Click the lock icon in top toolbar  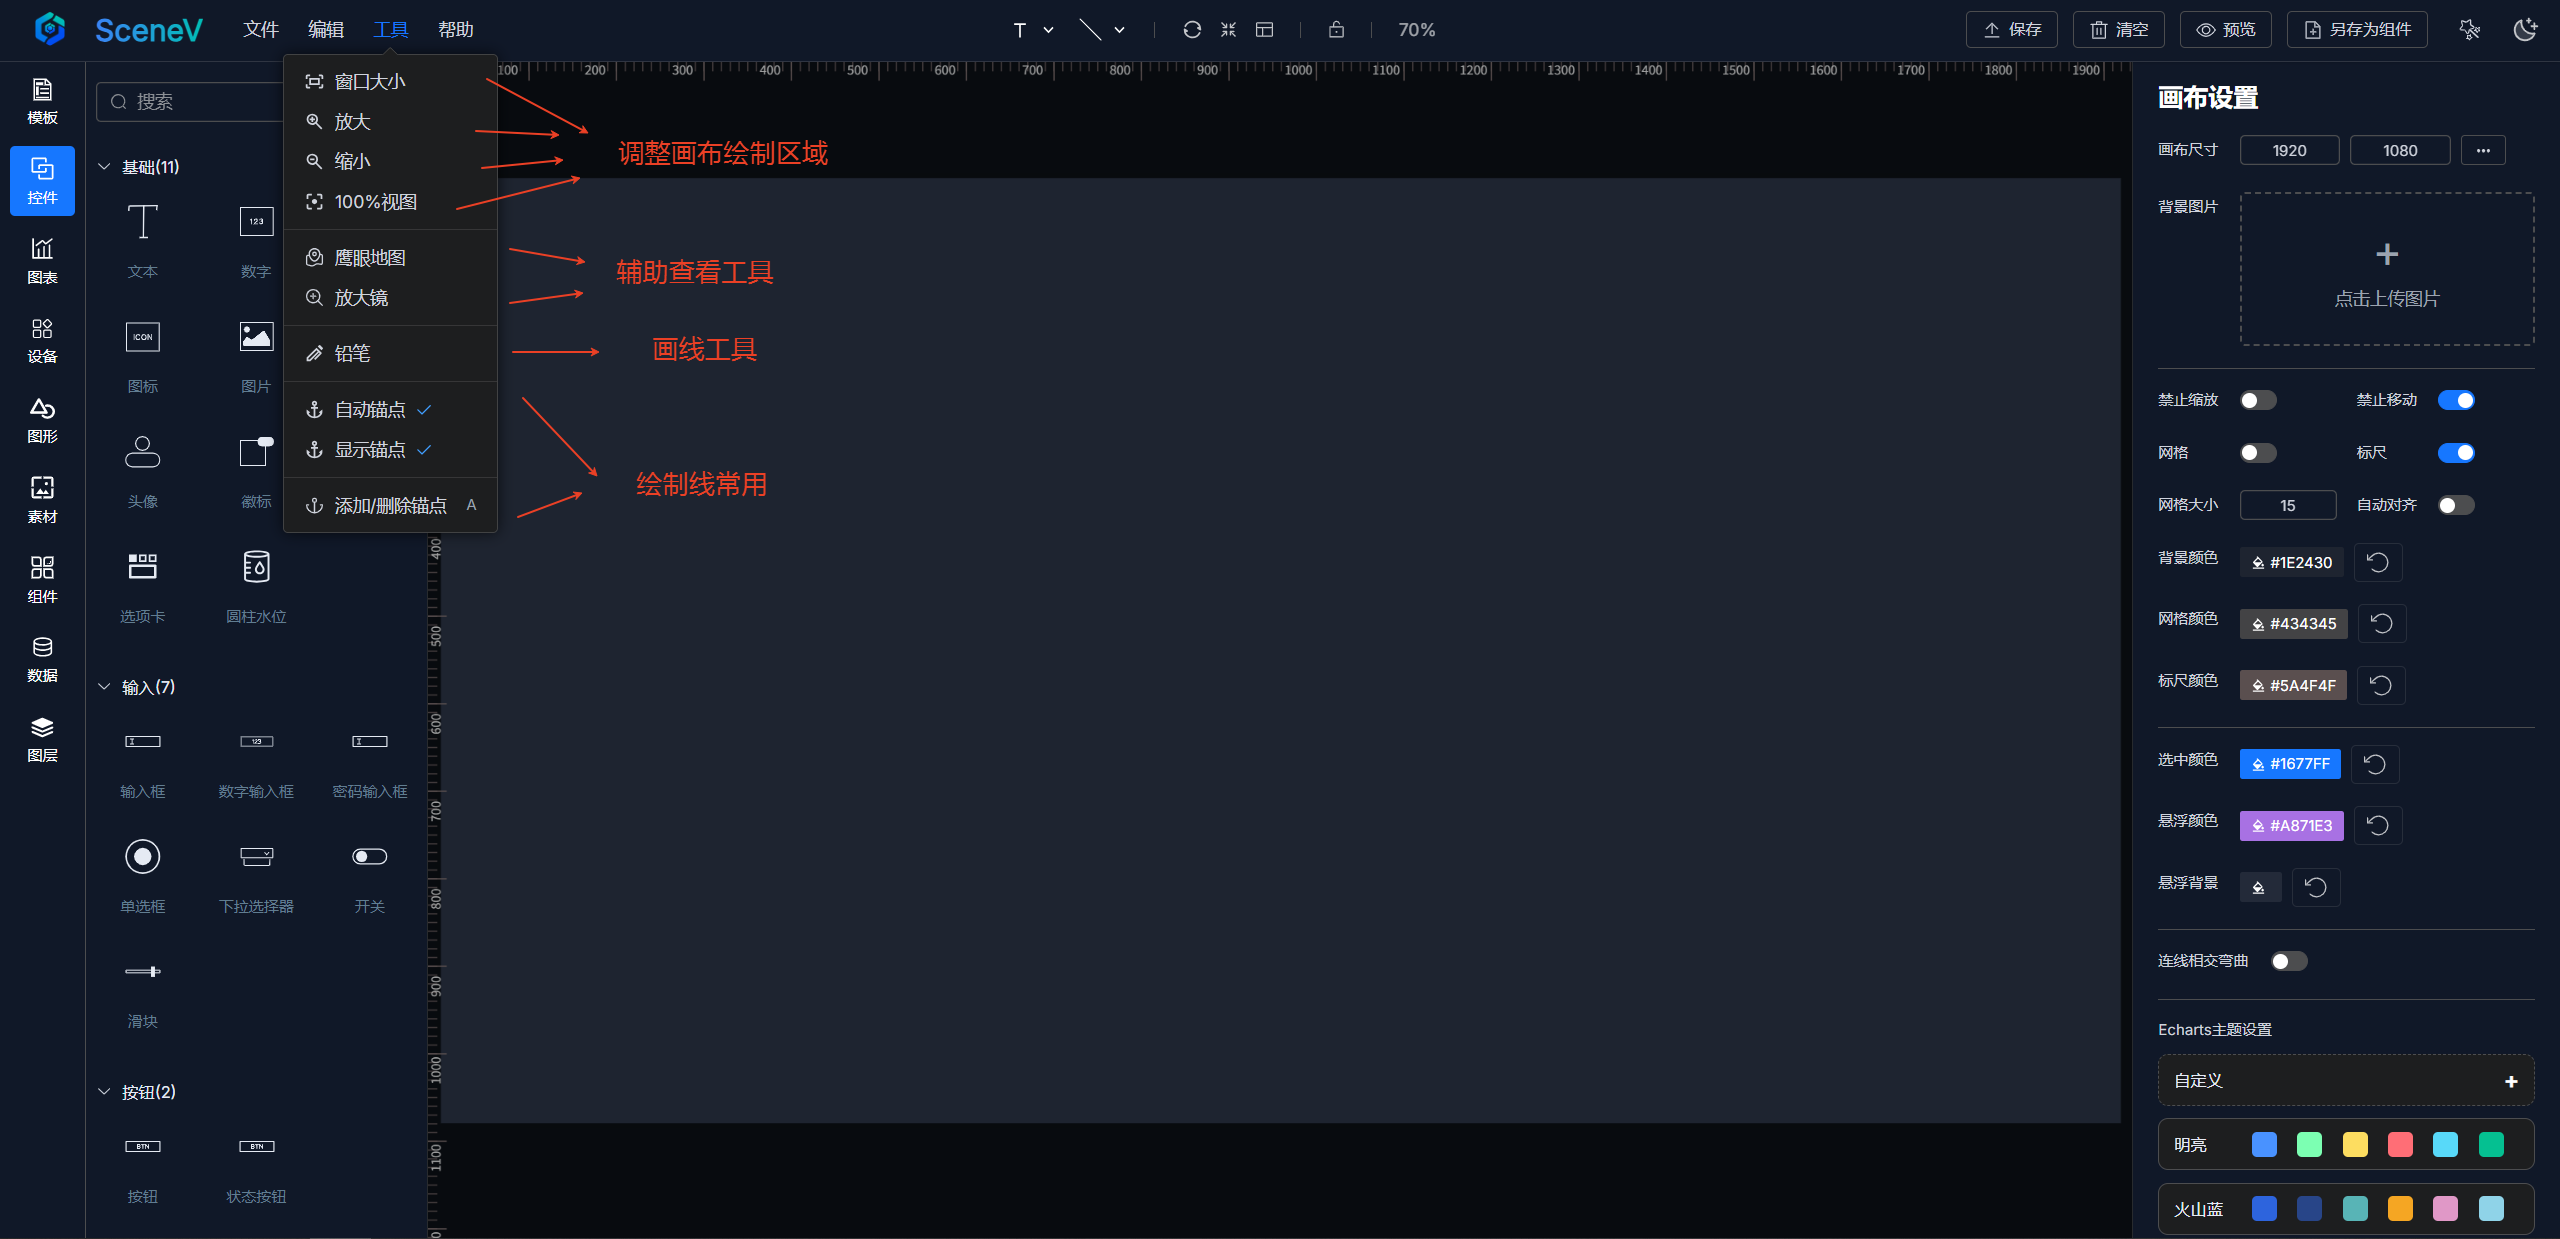pyautogui.click(x=1336, y=30)
